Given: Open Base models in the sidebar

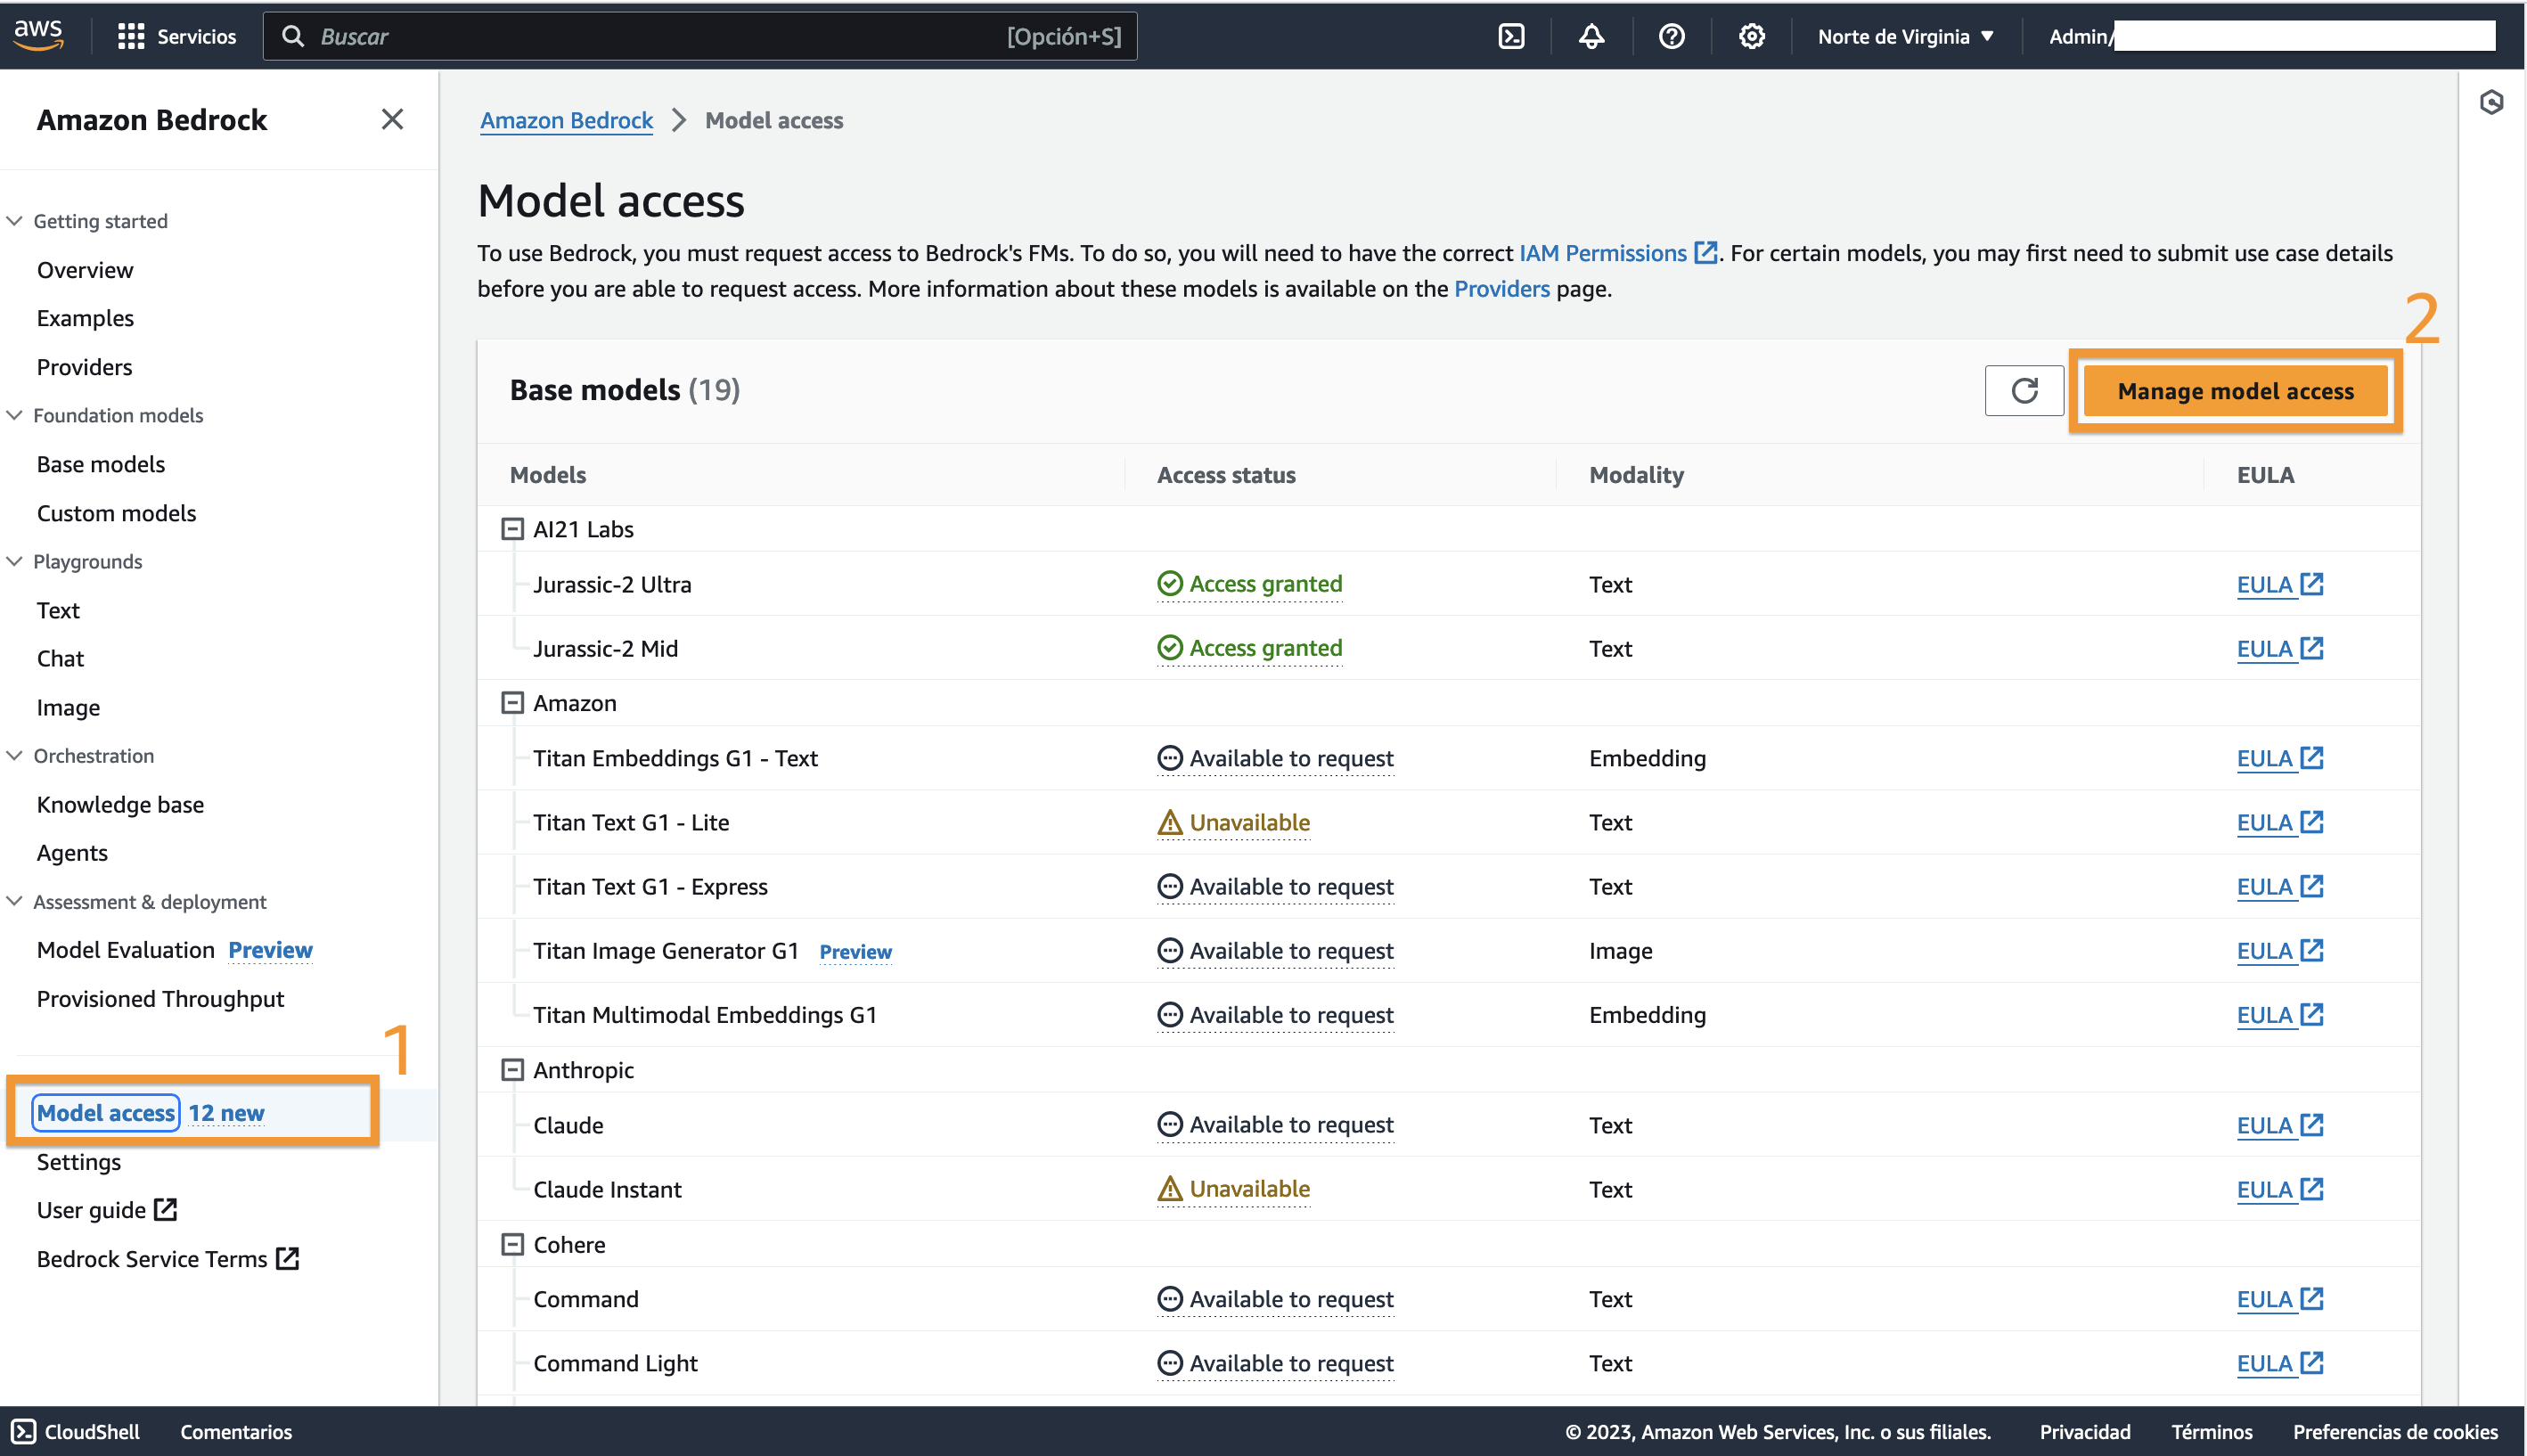Looking at the screenshot, I should (x=101, y=464).
